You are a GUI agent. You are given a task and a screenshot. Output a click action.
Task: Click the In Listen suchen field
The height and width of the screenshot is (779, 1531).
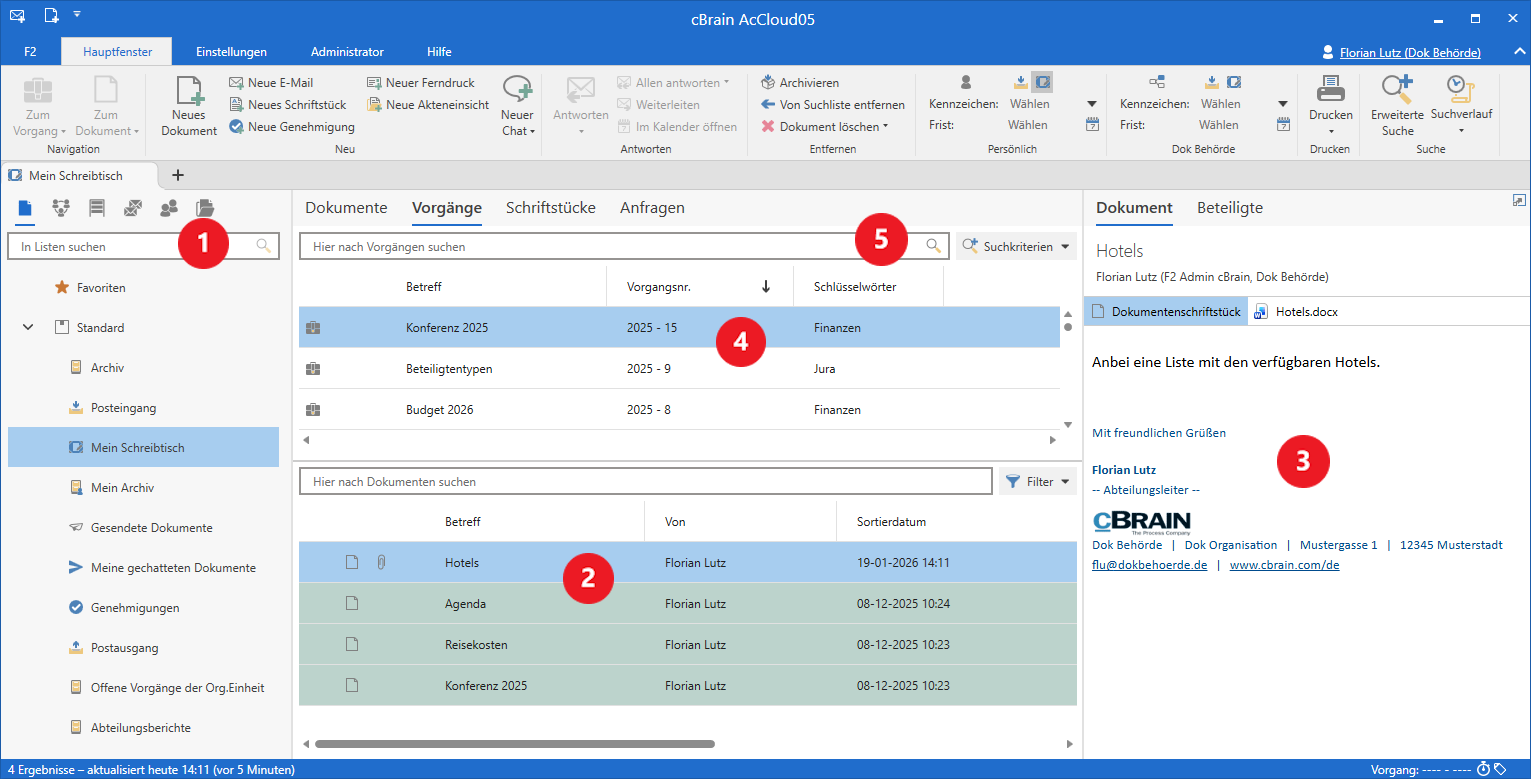(x=143, y=246)
